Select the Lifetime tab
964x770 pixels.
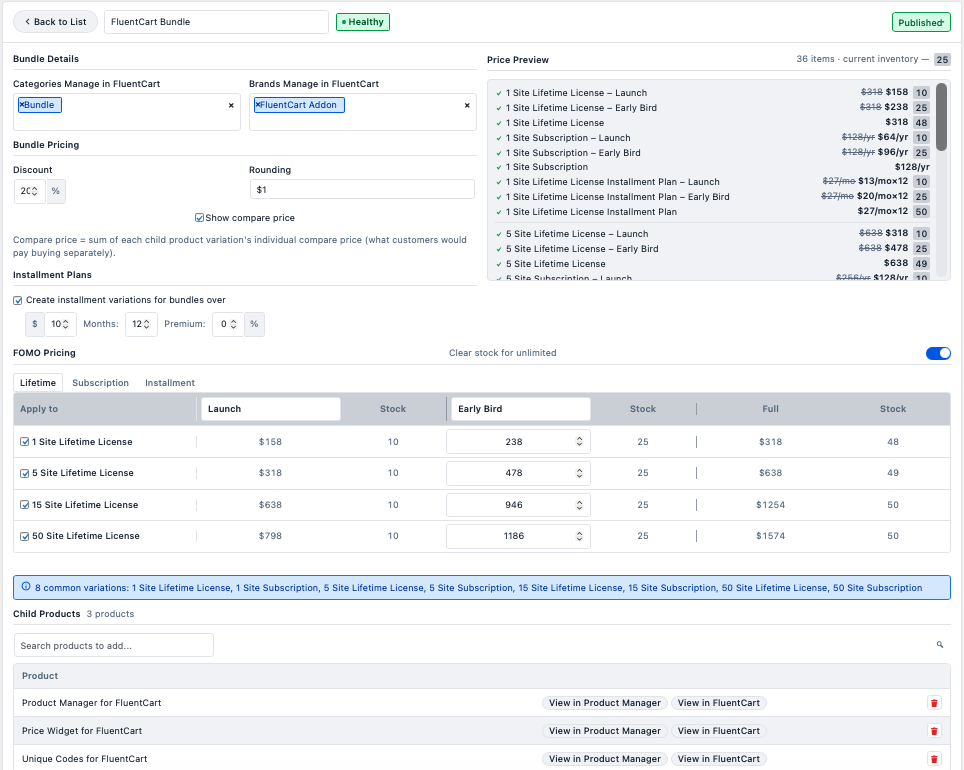(x=38, y=383)
